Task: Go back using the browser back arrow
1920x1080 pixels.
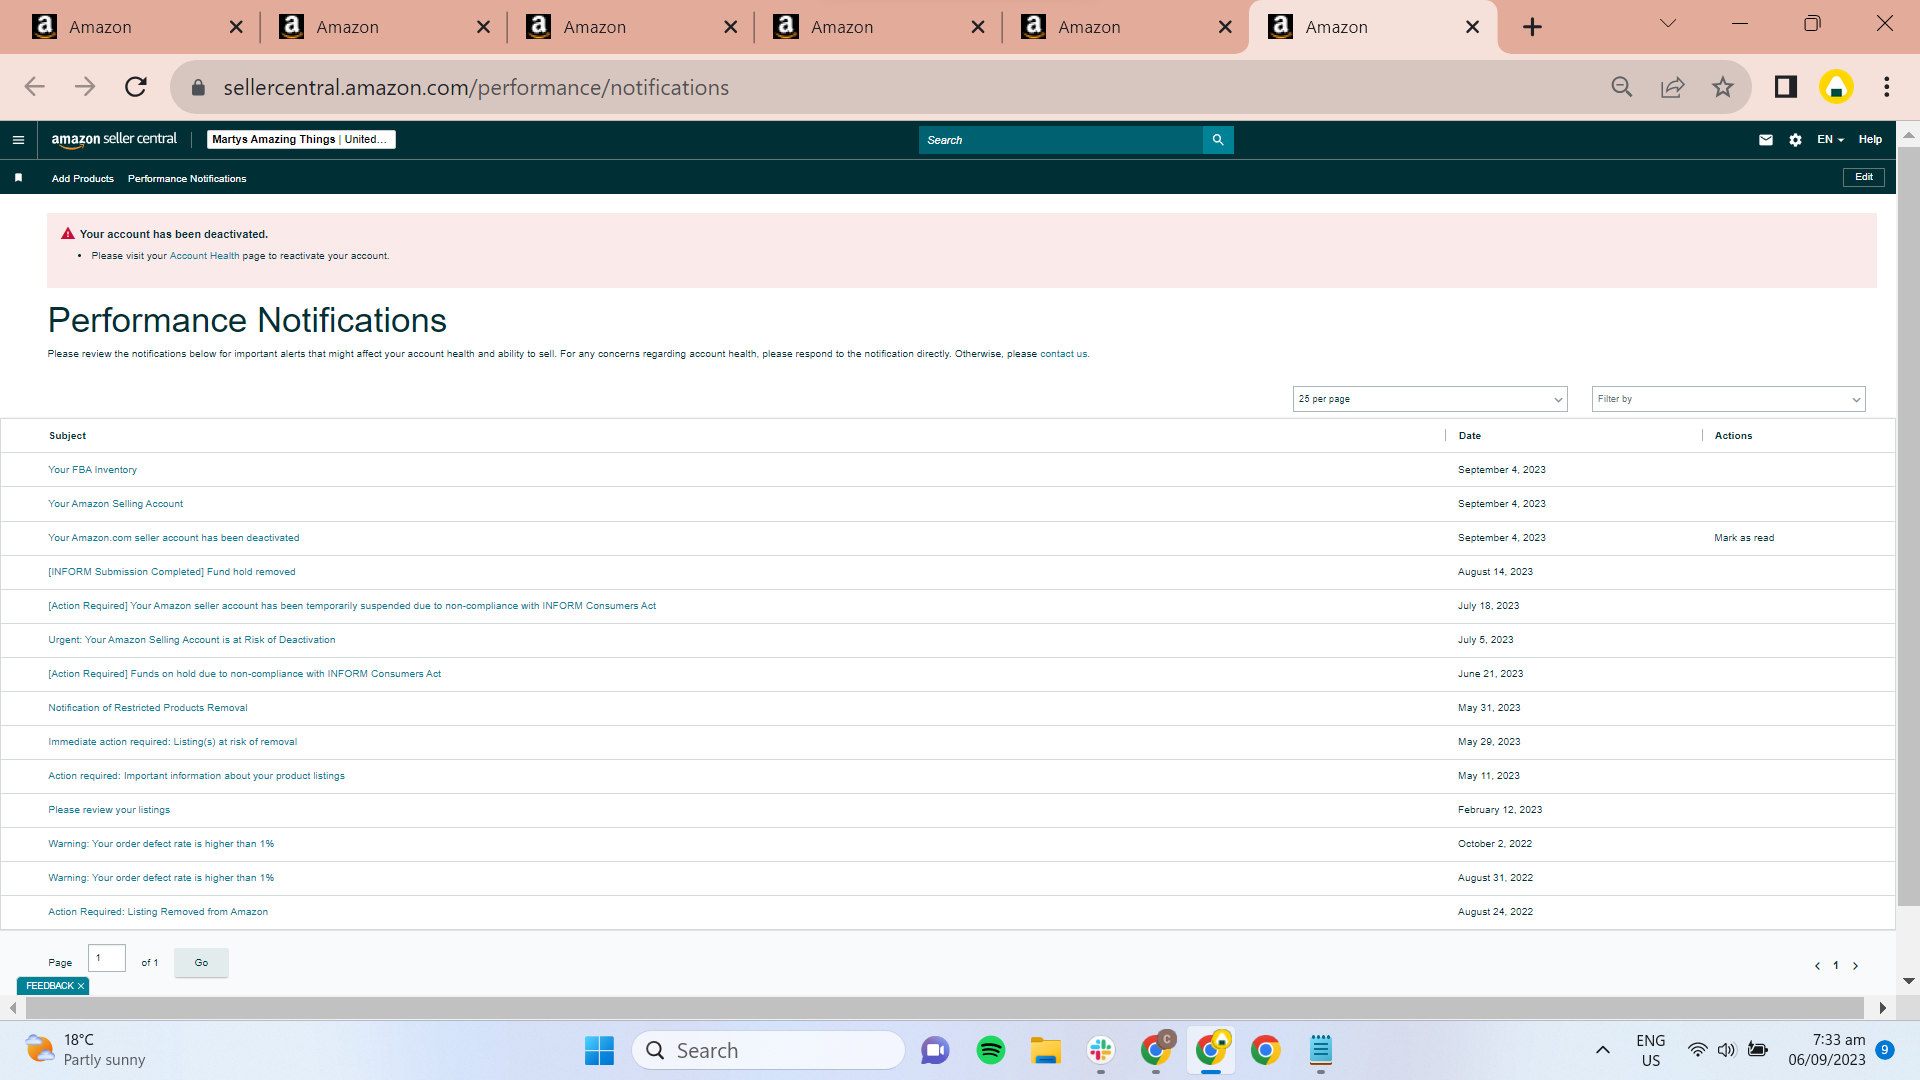Action: tap(35, 87)
